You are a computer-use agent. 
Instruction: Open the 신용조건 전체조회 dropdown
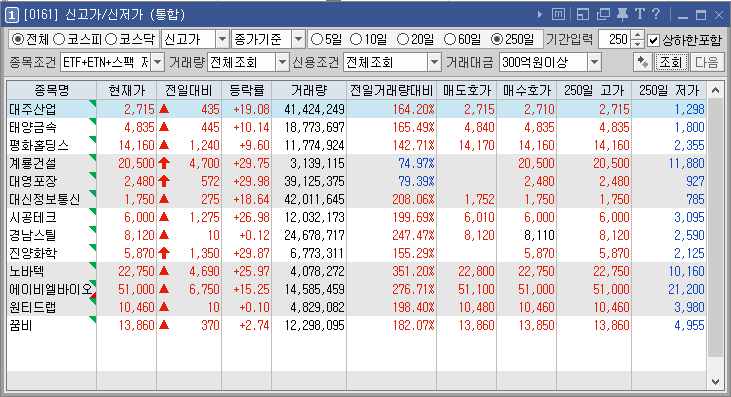(x=434, y=62)
